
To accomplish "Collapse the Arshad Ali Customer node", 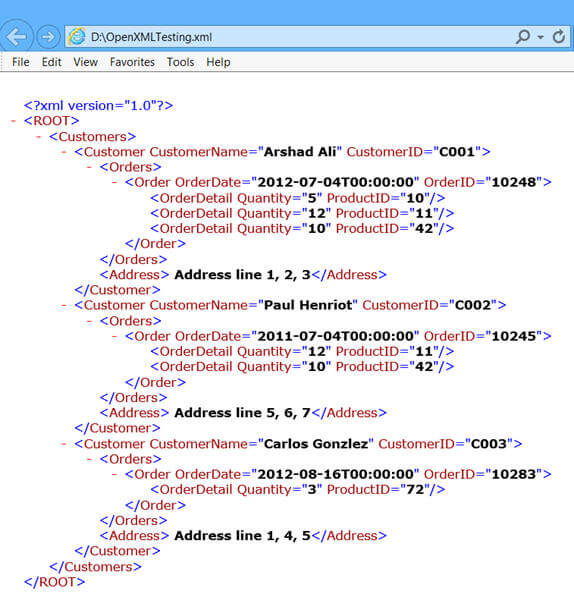I will click(64, 152).
